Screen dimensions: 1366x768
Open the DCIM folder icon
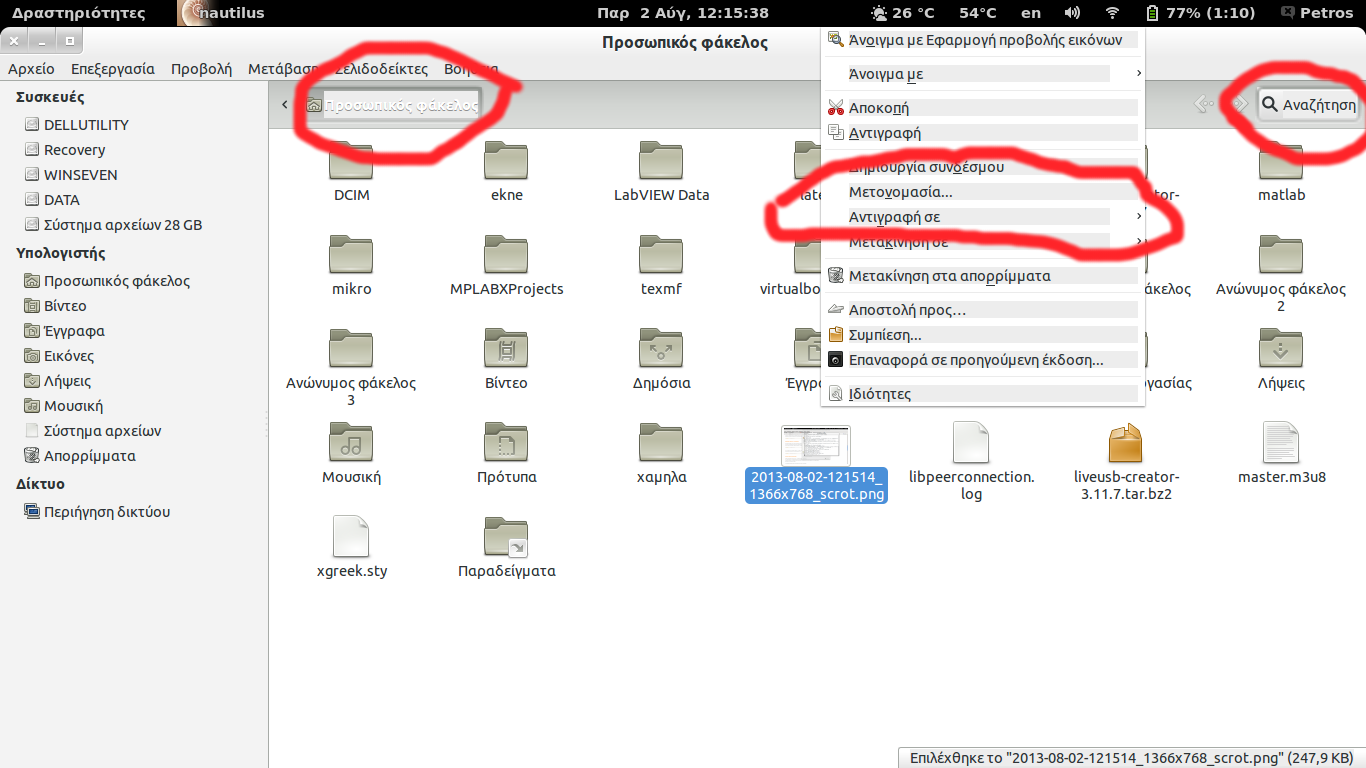click(x=351, y=162)
